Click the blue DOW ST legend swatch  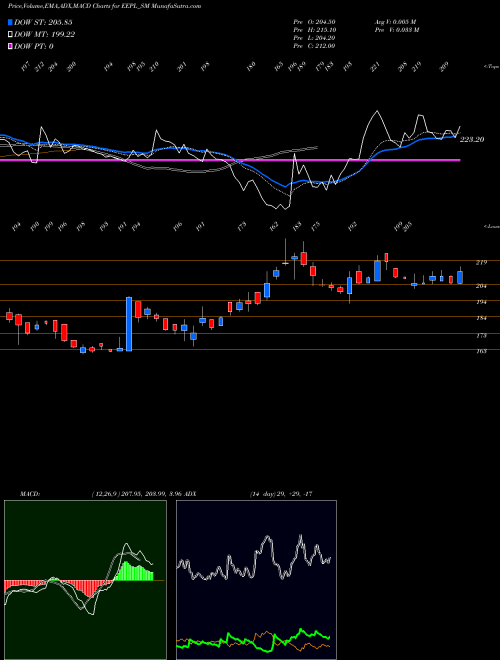pyautogui.click(x=10, y=22)
